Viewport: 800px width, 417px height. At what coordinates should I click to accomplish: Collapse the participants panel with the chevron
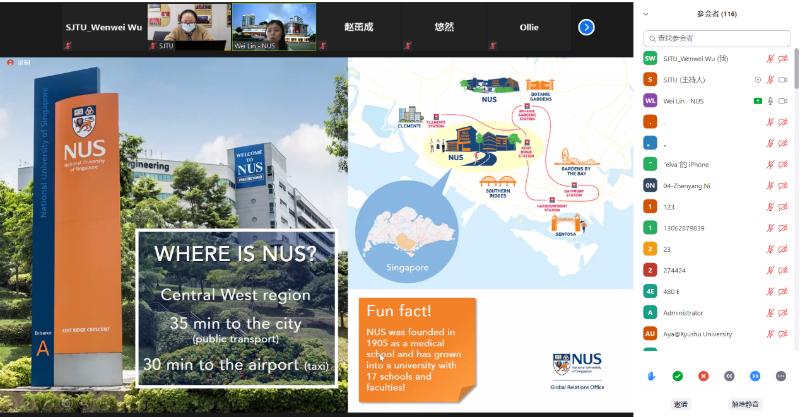pyautogui.click(x=646, y=14)
